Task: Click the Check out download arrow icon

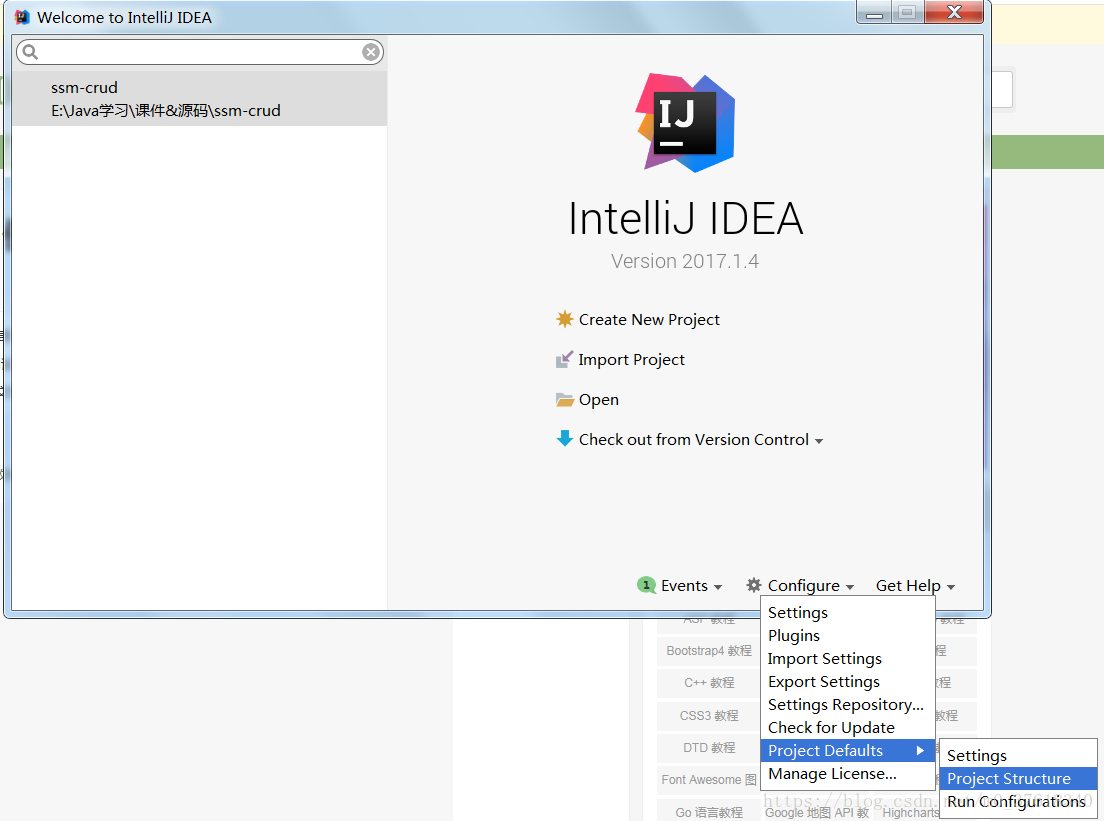Action: coord(565,439)
